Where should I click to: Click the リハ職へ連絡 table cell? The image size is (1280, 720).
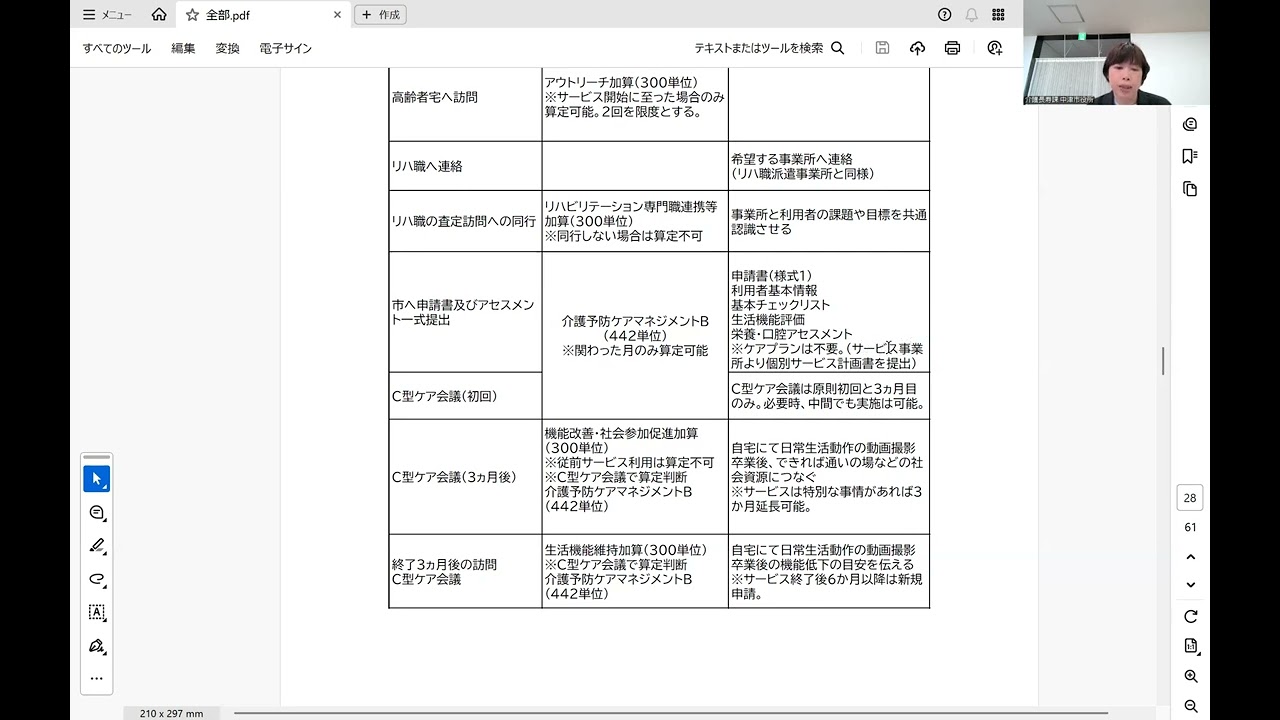[466, 166]
